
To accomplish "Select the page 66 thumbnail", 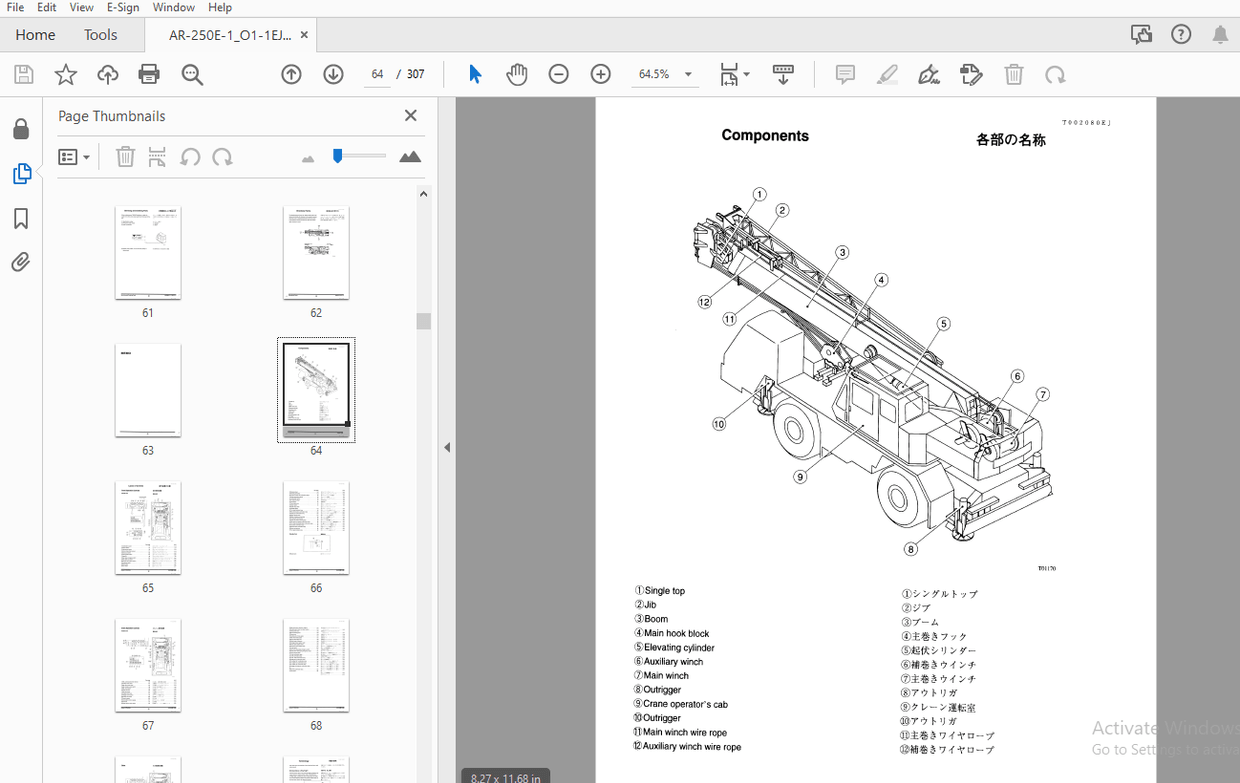I will pyautogui.click(x=316, y=528).
